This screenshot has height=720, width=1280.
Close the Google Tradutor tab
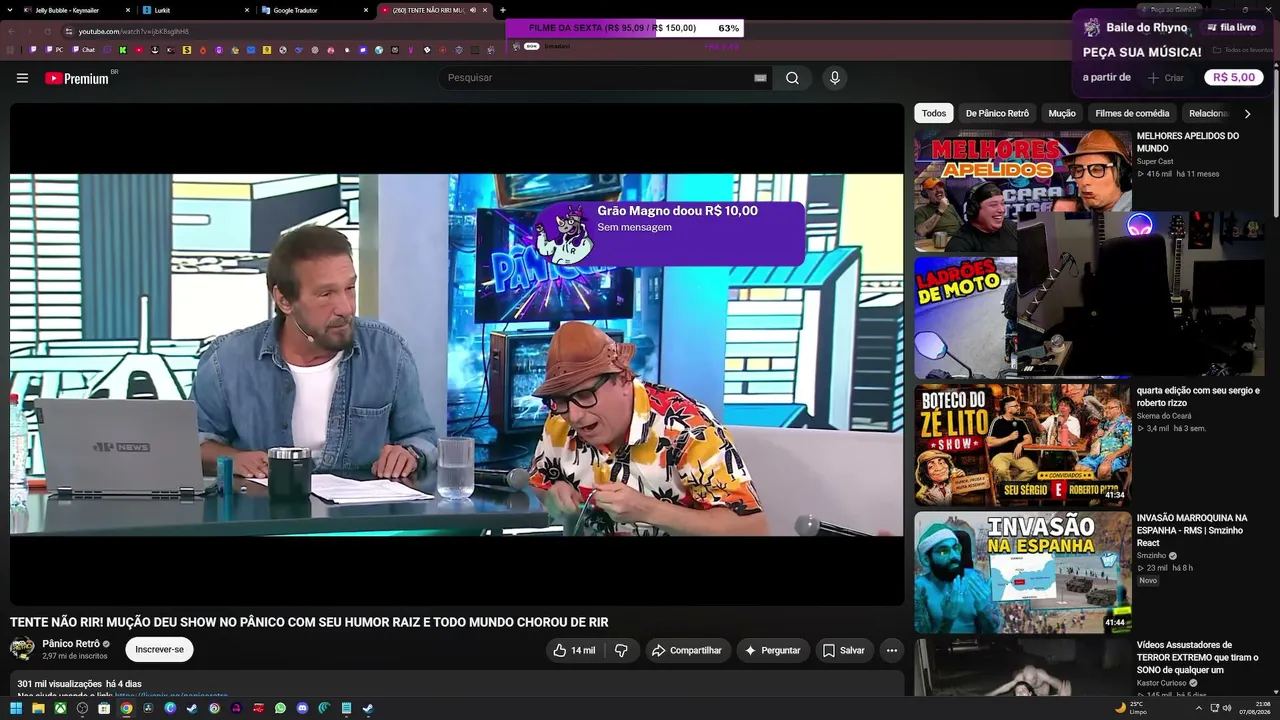pos(366,10)
